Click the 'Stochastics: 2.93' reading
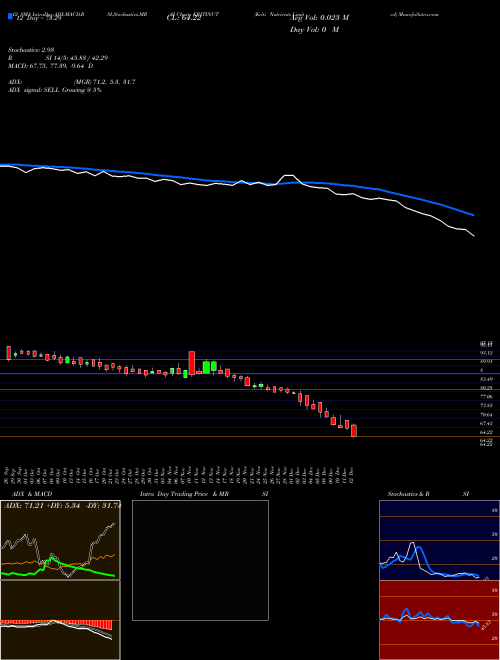This screenshot has height=660, width=500. click(x=31, y=50)
